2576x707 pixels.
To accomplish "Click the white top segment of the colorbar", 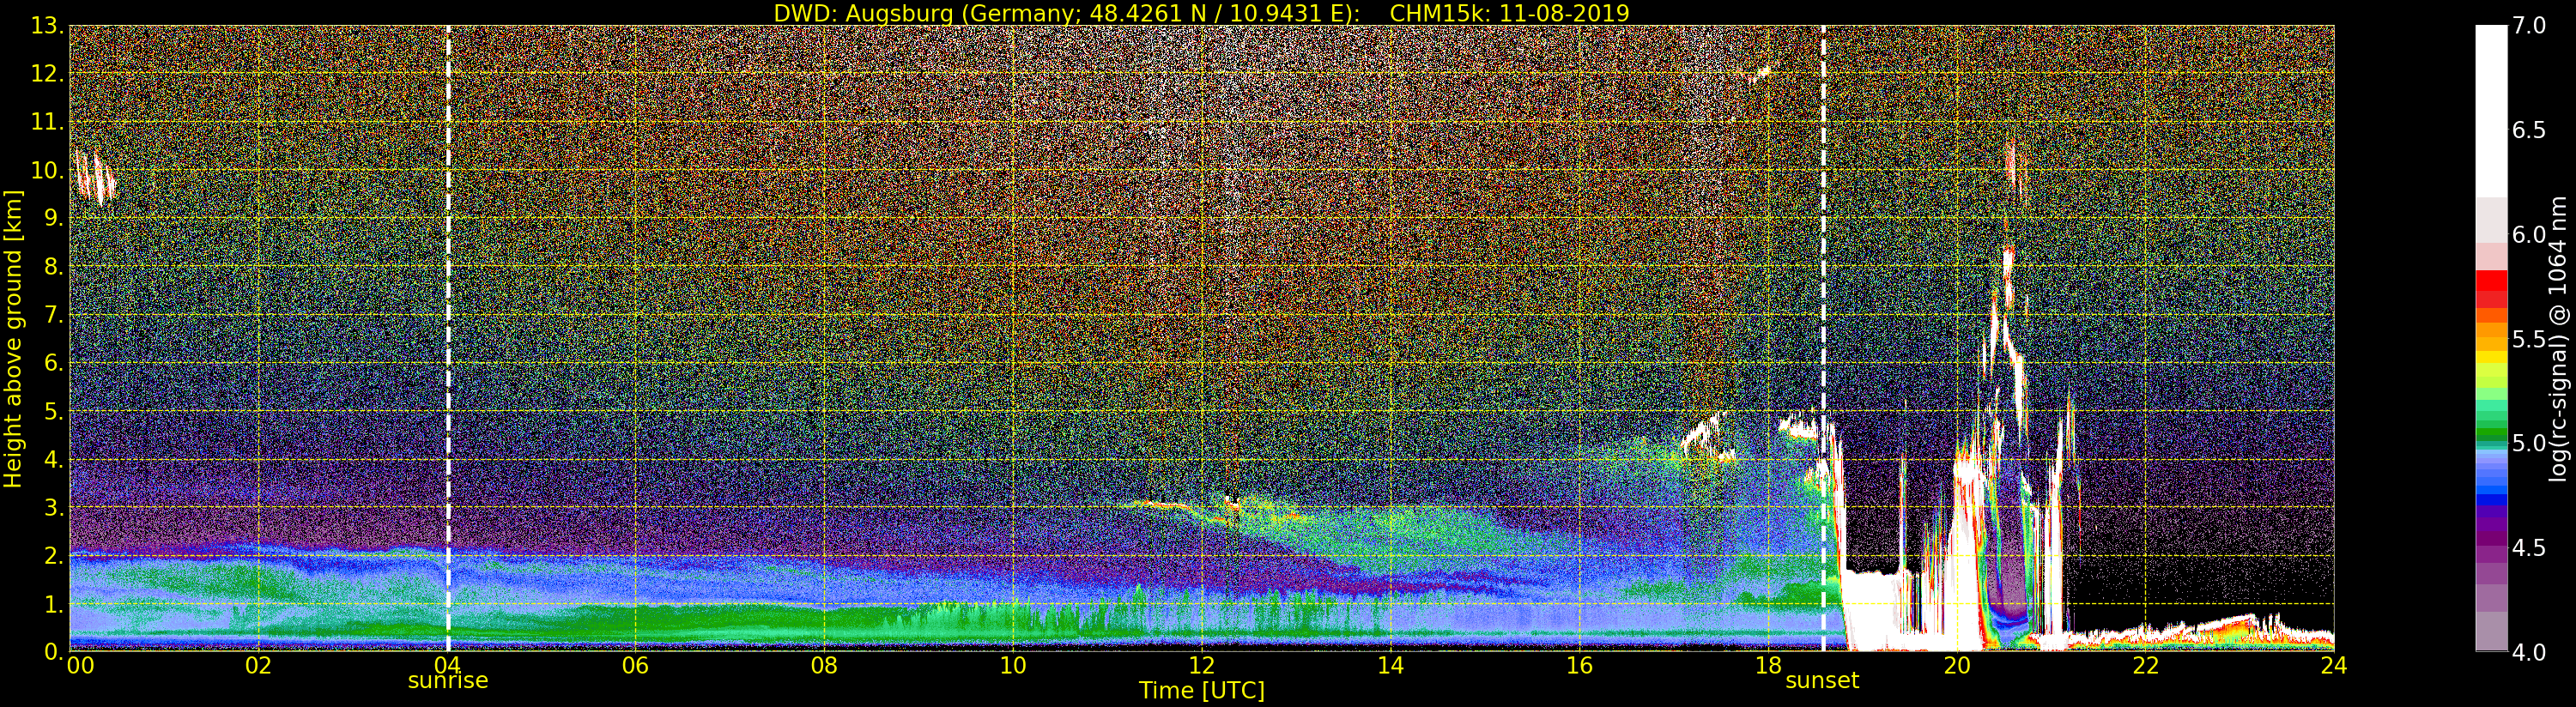I will click(x=2491, y=110).
